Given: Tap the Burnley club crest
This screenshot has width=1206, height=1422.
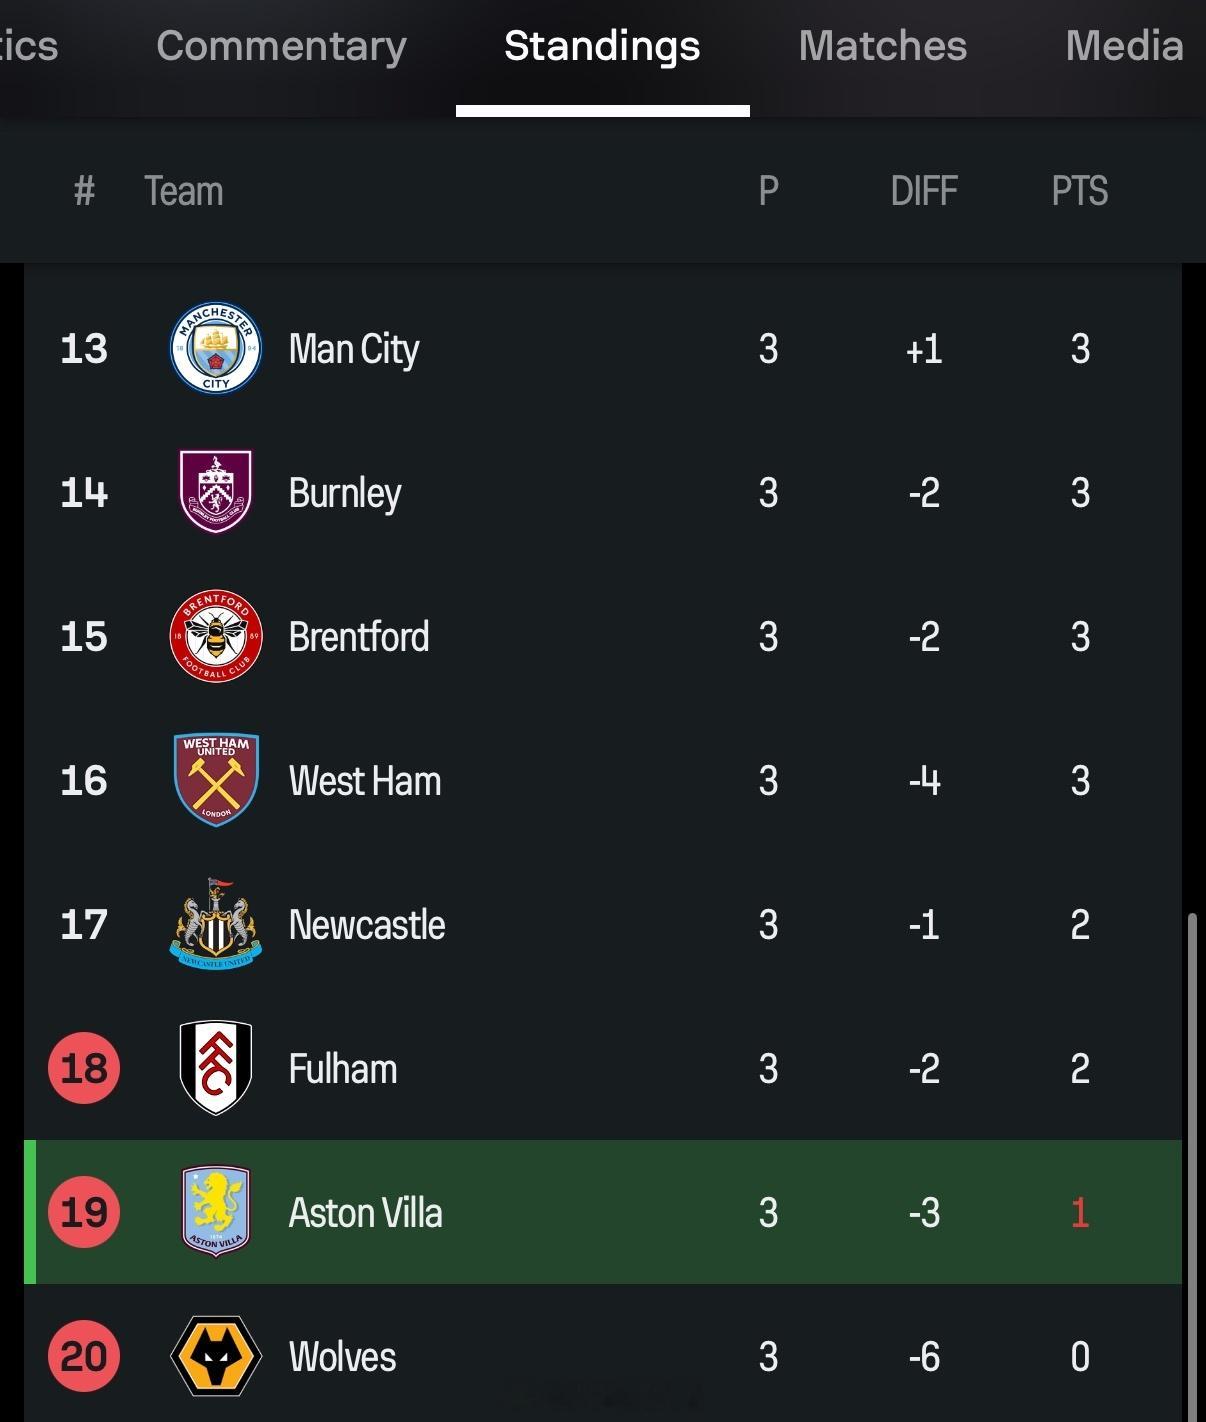Looking at the screenshot, I should 216,492.
